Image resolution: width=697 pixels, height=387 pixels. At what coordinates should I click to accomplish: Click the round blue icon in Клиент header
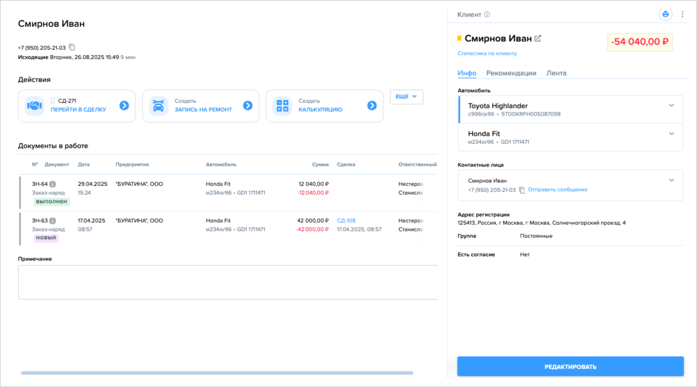[665, 14]
